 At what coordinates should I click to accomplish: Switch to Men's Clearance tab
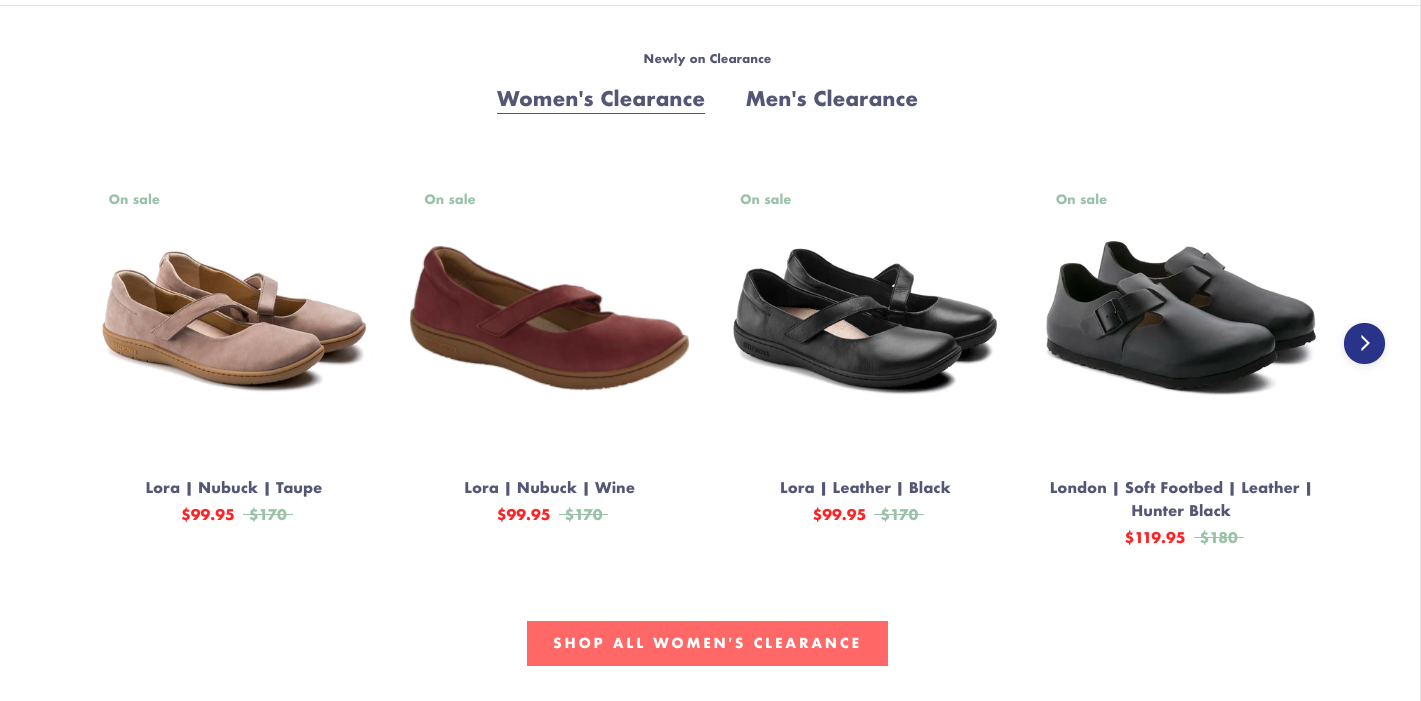point(831,99)
